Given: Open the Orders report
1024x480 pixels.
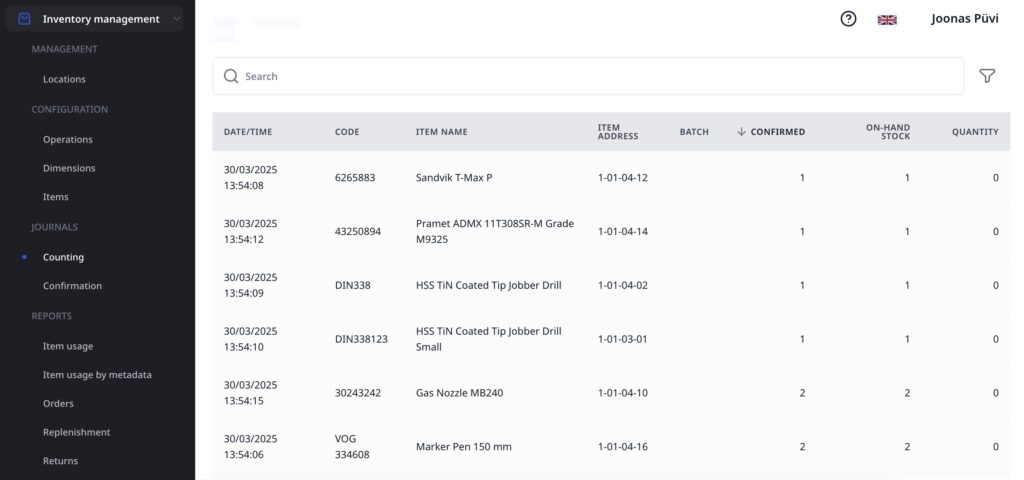Looking at the screenshot, I should pos(58,404).
